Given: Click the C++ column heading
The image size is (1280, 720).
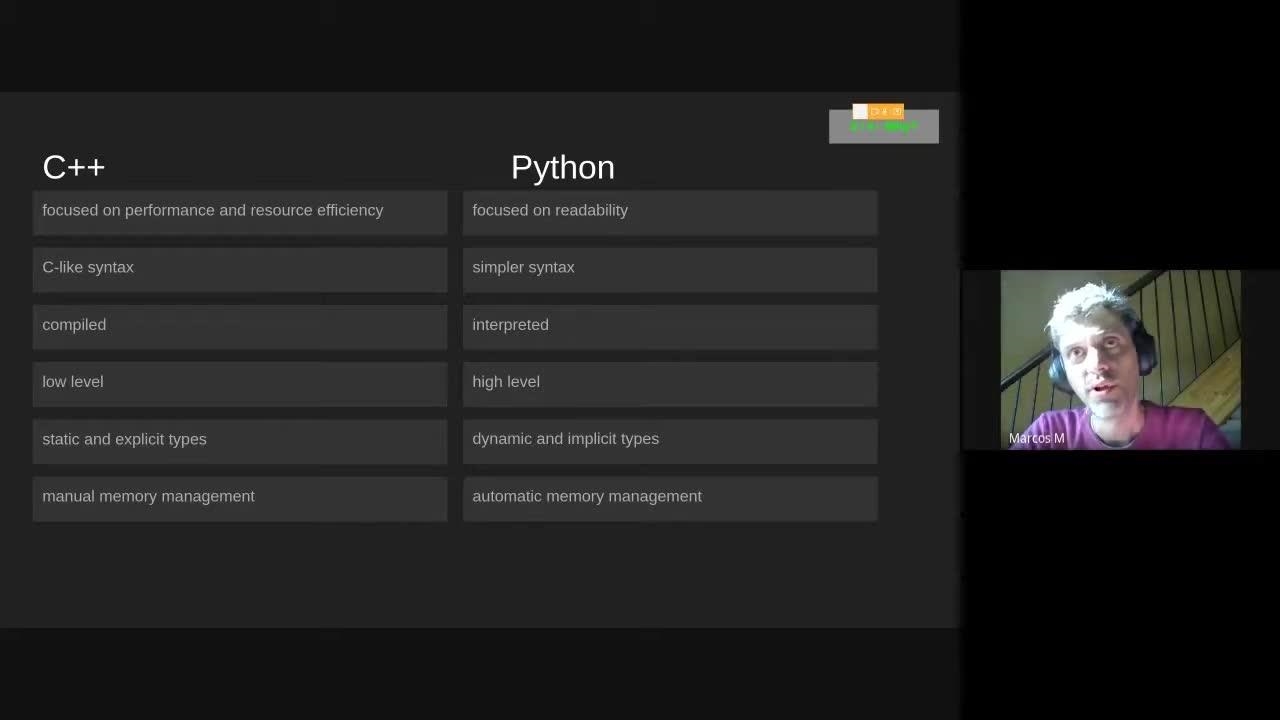Looking at the screenshot, I should (74, 167).
